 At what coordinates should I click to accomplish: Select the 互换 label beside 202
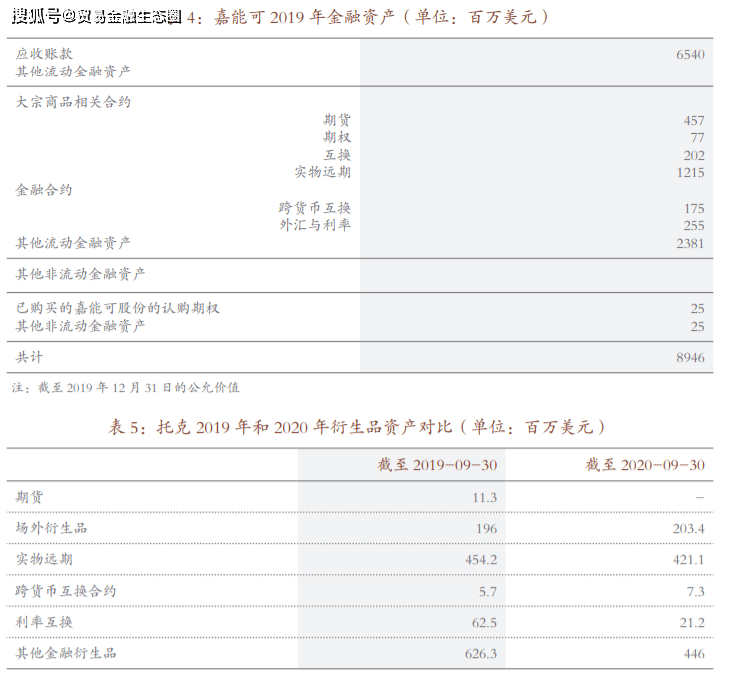point(337,155)
